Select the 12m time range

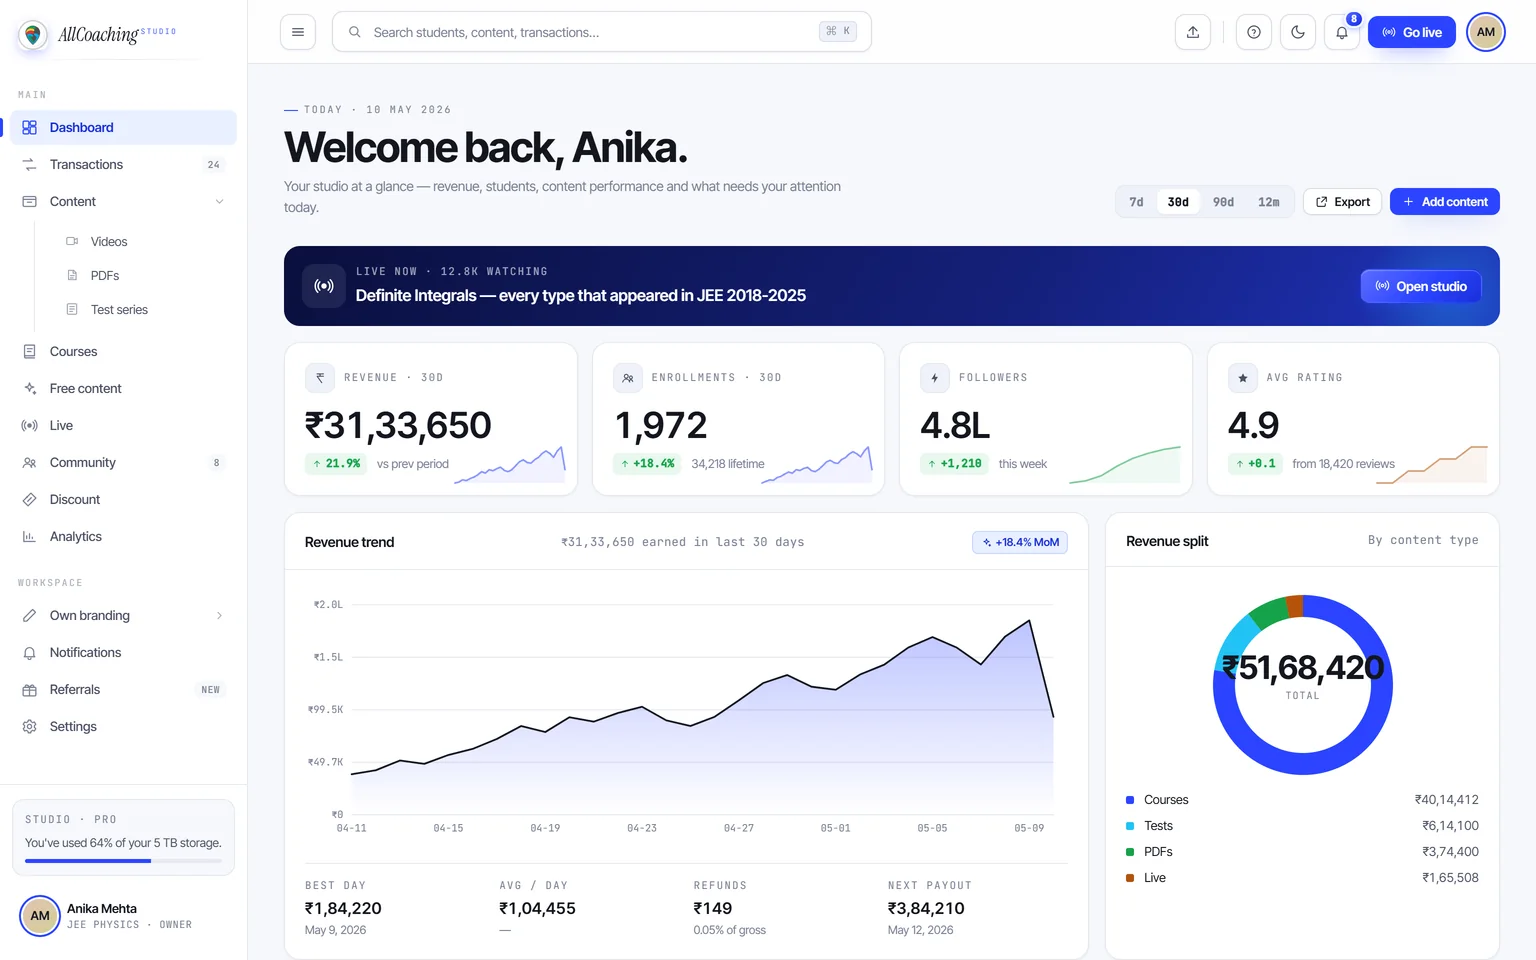click(1269, 202)
